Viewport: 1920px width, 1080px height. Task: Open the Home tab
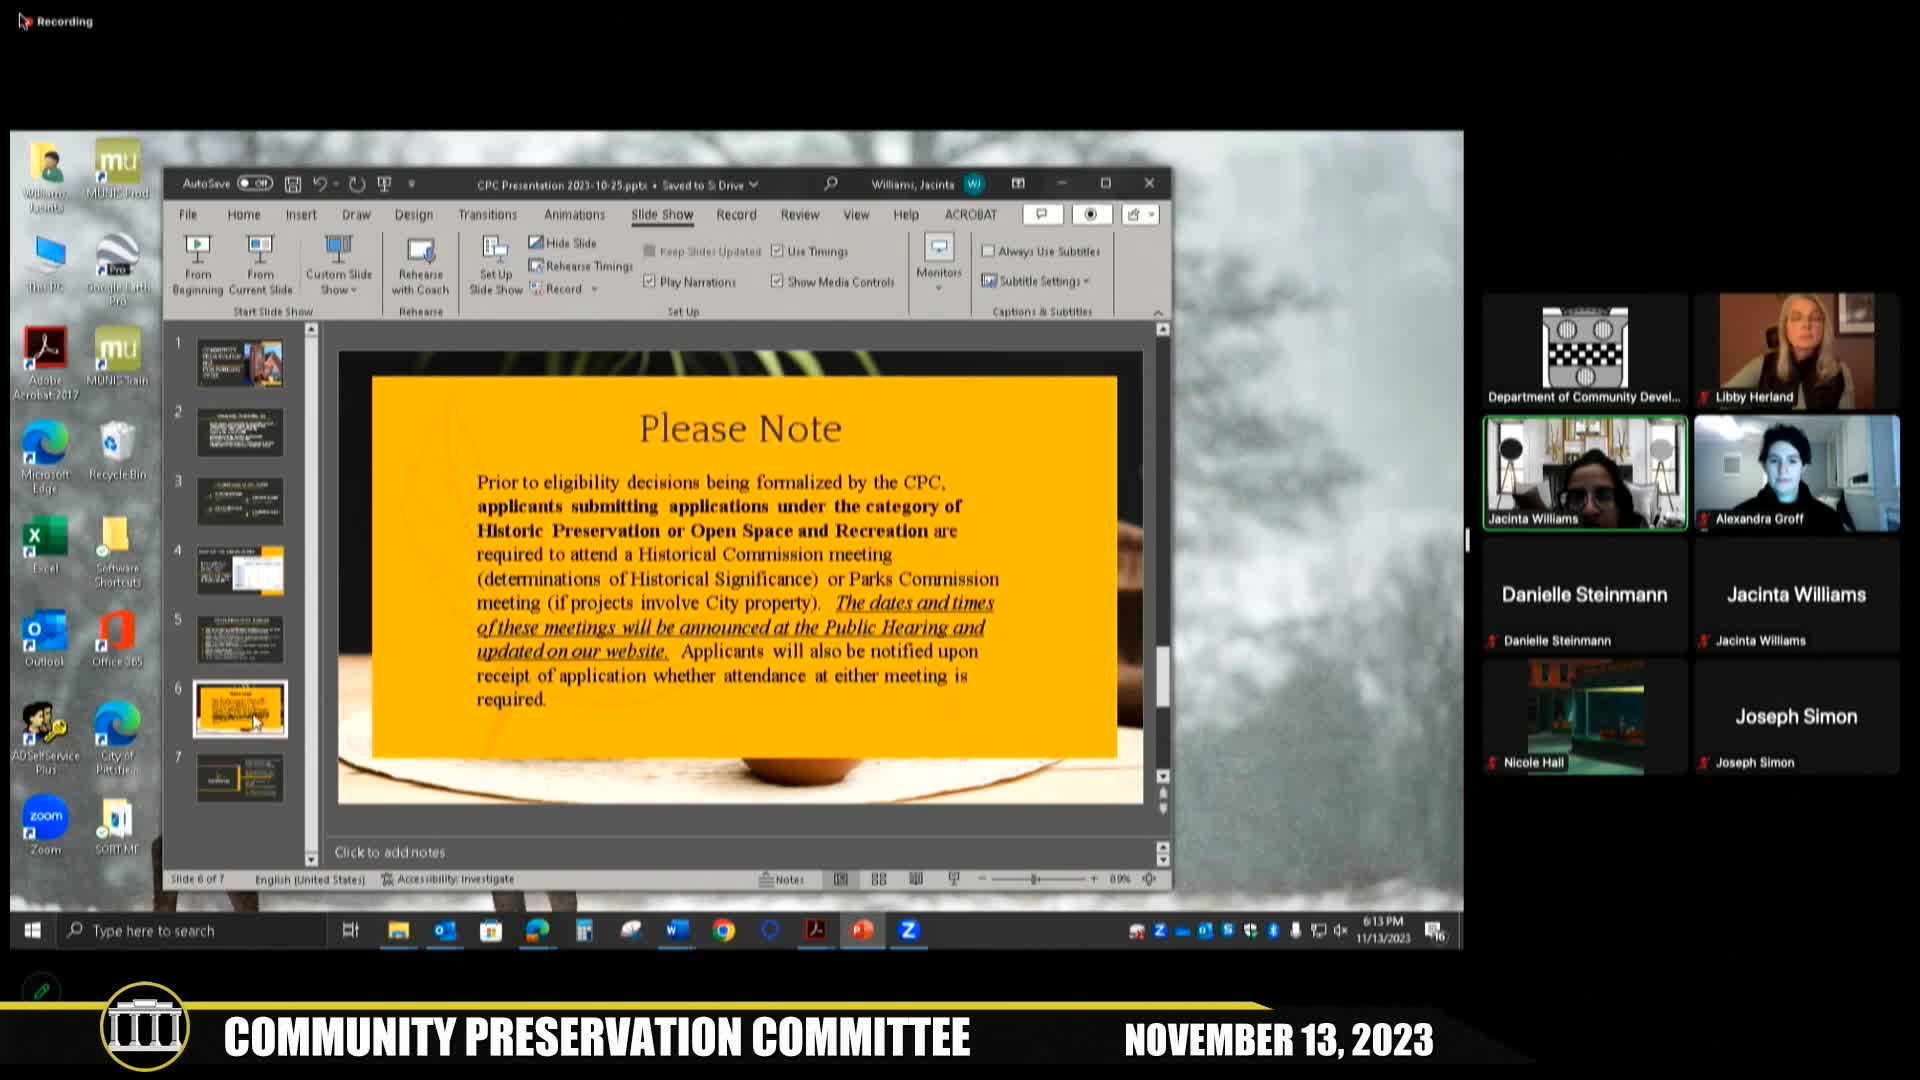pos(243,215)
